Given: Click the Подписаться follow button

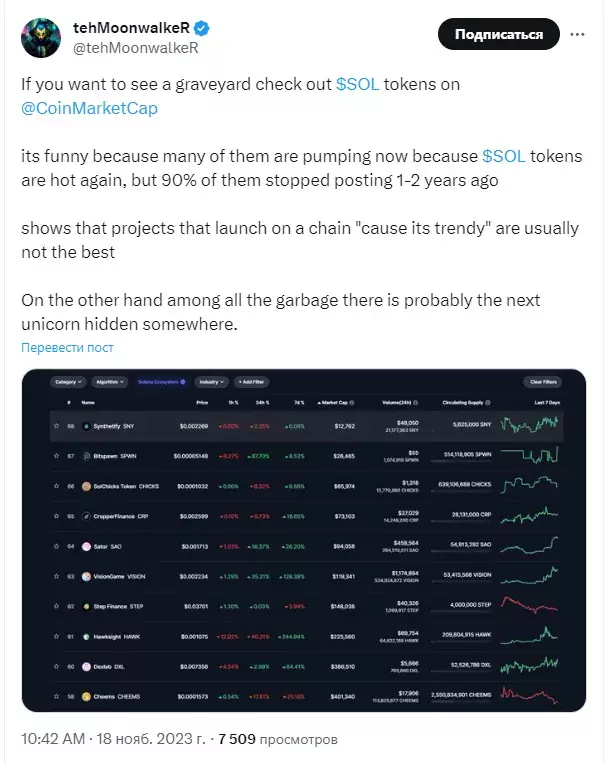Looking at the screenshot, I should [499, 34].
